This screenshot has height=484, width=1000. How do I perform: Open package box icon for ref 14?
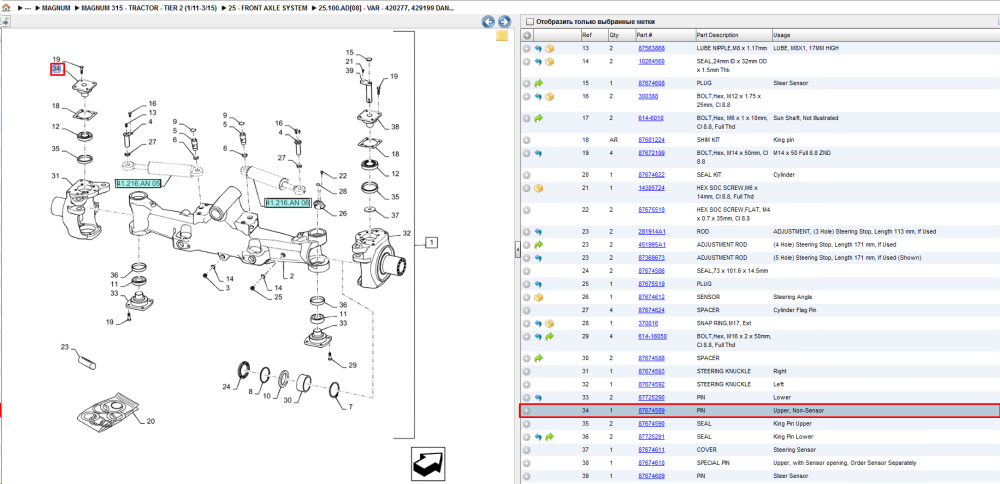[x=549, y=62]
